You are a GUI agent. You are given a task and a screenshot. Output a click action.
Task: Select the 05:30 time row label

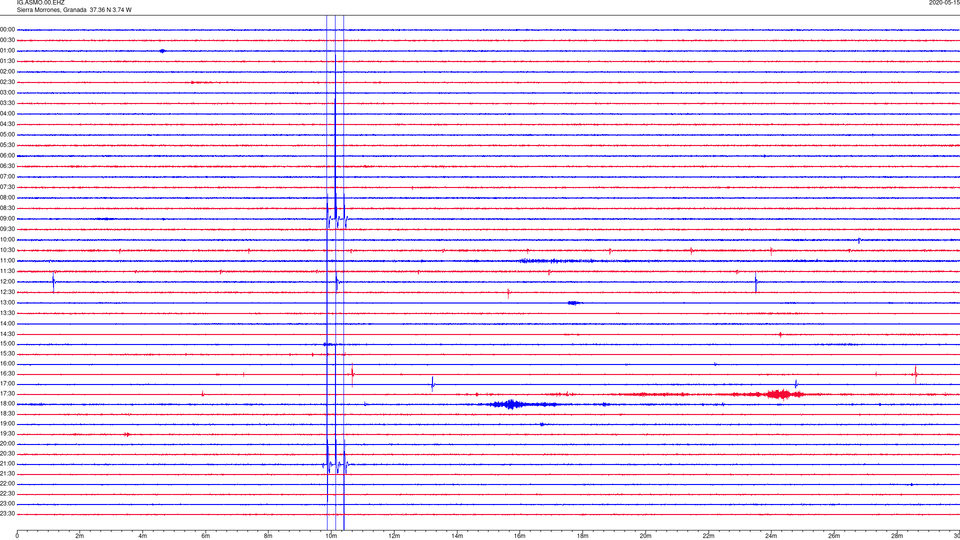[x=7, y=145]
